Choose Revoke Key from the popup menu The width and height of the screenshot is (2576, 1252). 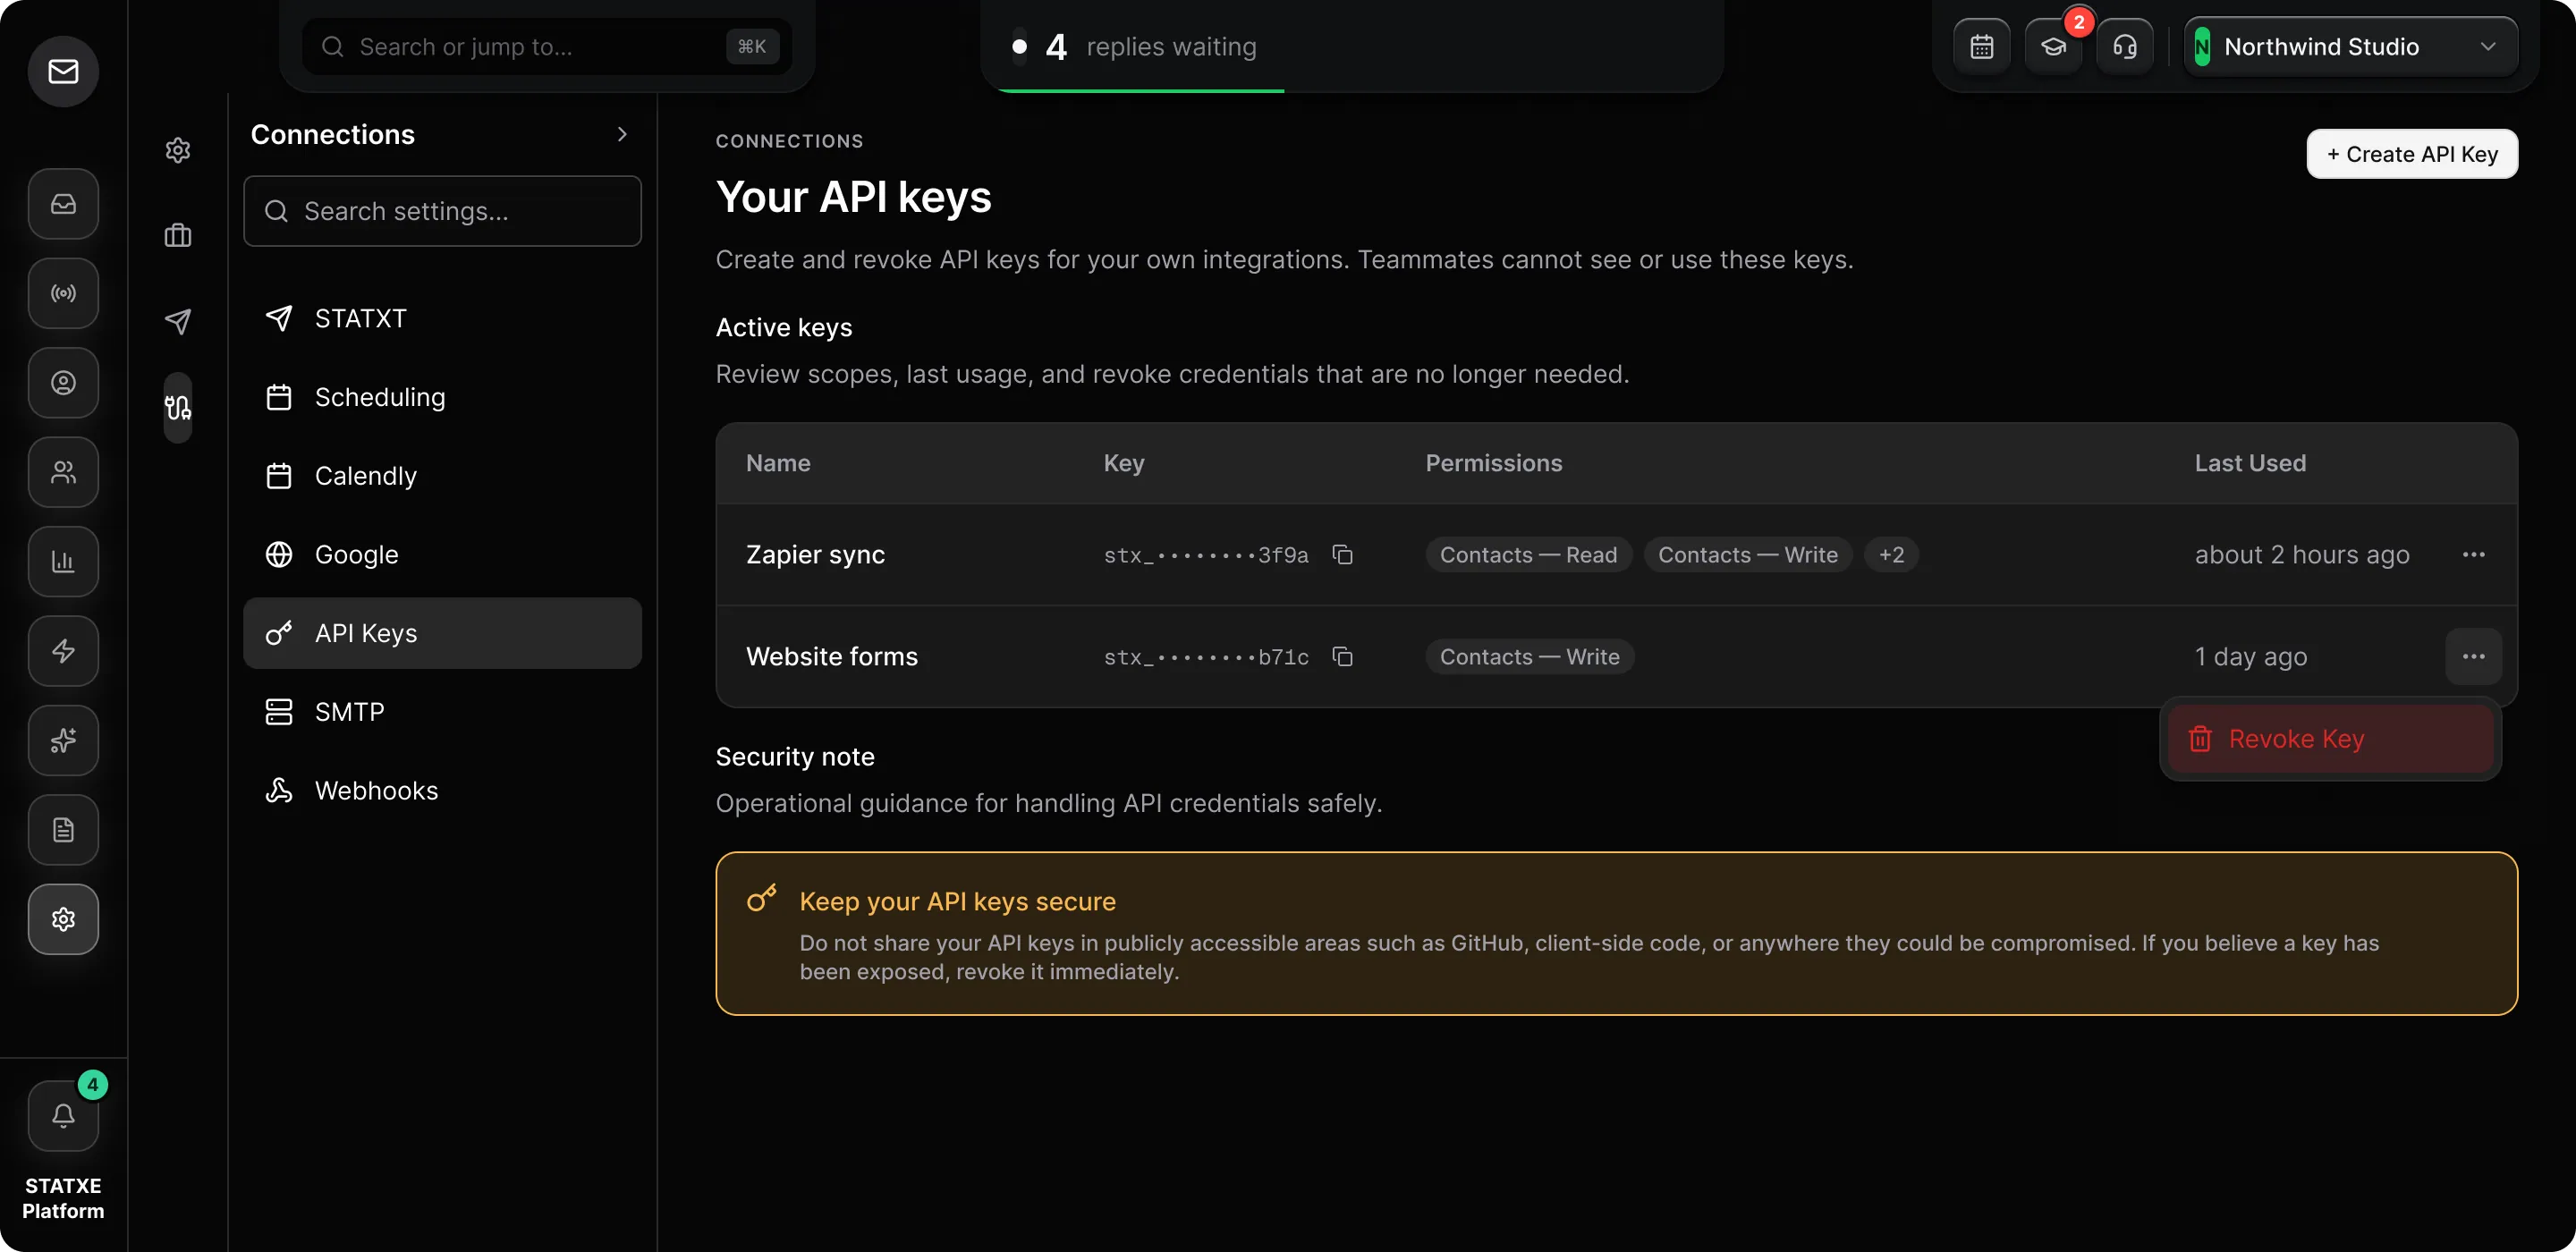(2330, 739)
